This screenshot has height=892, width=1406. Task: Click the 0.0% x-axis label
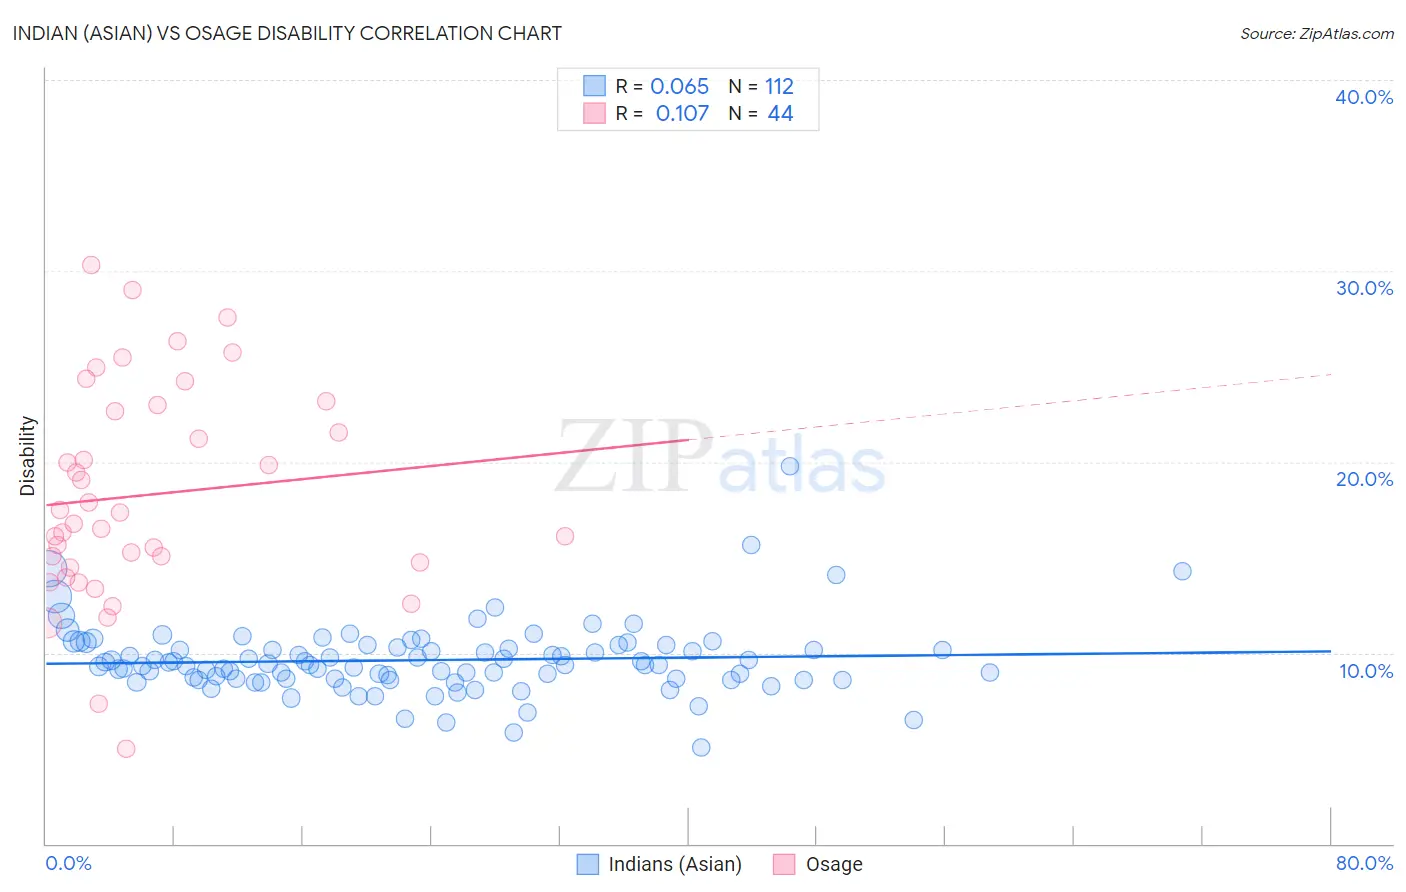tap(68, 863)
